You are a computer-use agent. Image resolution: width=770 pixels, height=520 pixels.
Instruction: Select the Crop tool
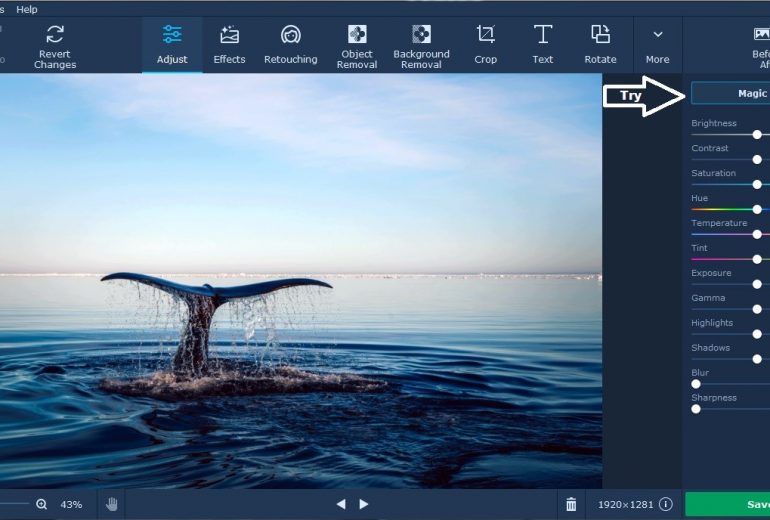485,45
